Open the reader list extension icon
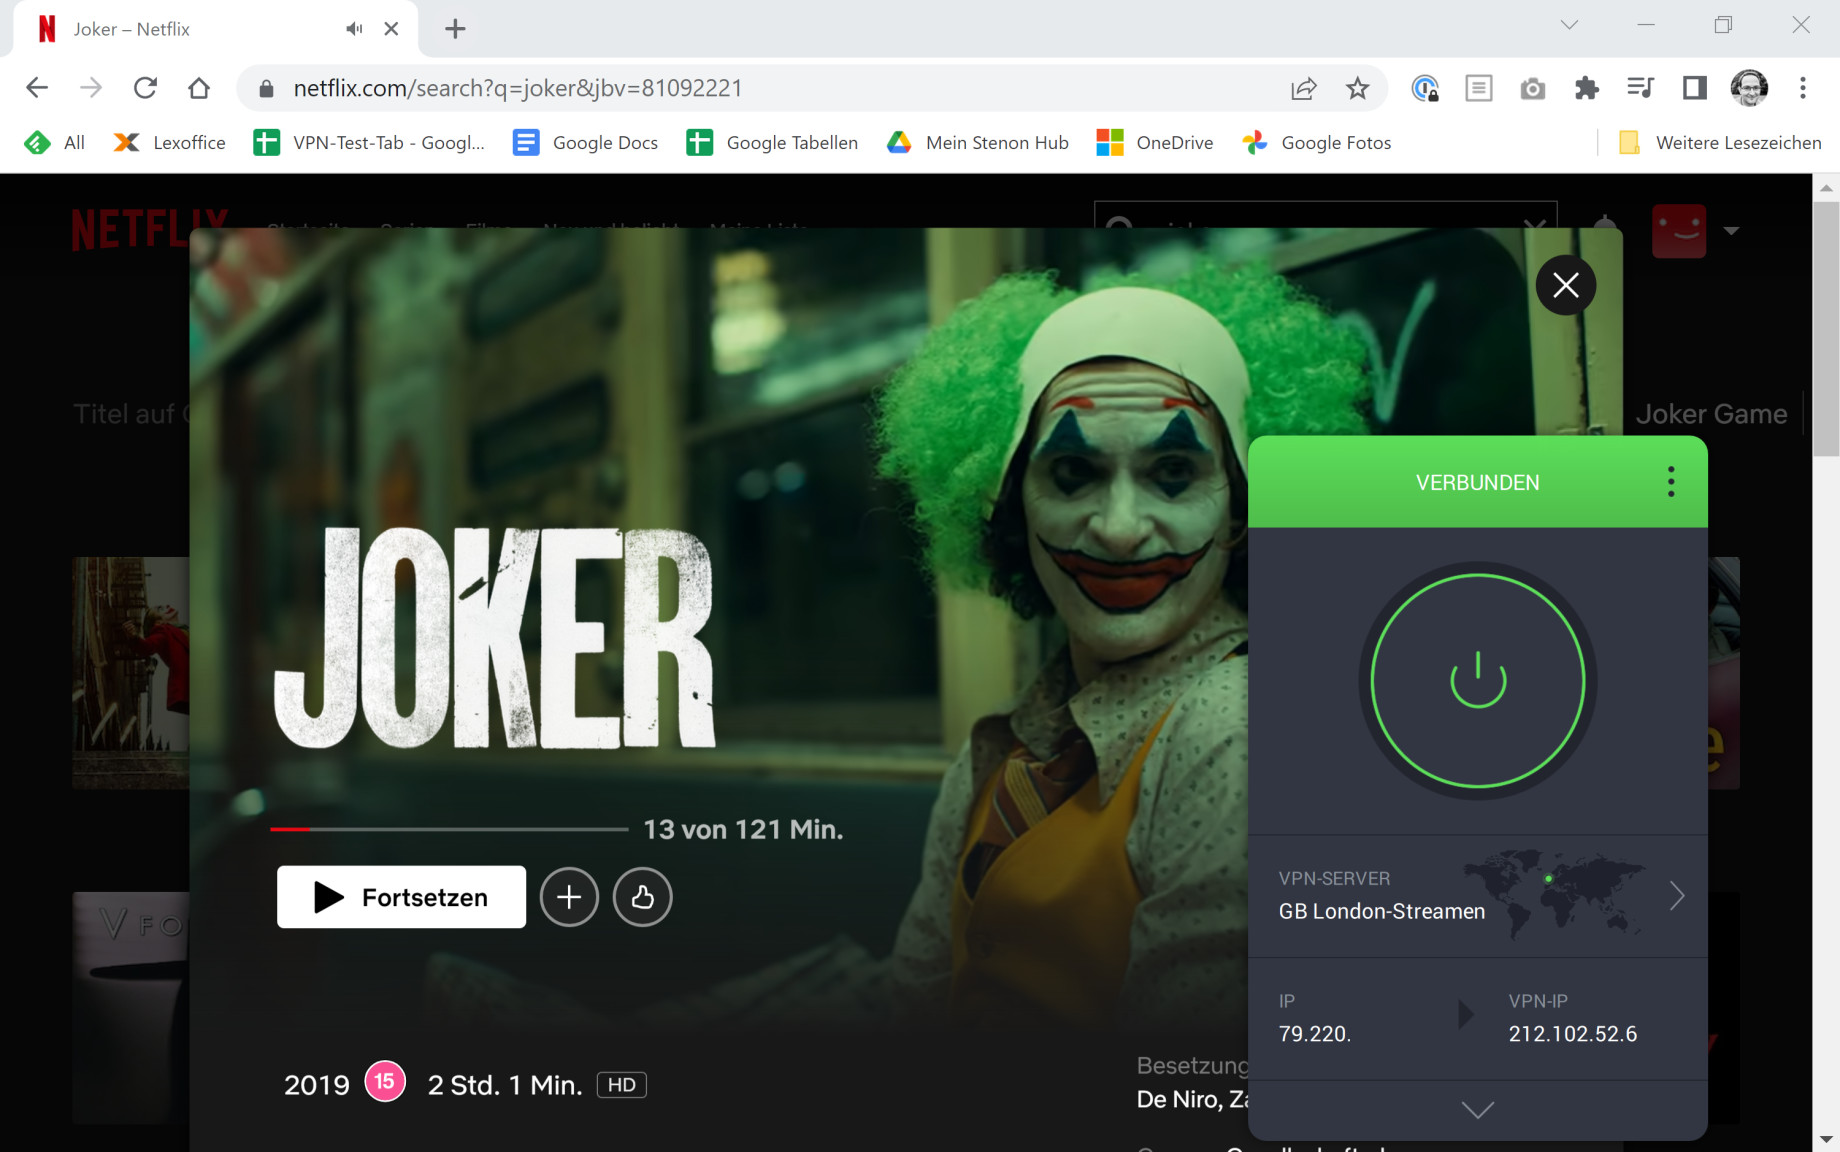The height and width of the screenshot is (1152, 1840). (1479, 88)
